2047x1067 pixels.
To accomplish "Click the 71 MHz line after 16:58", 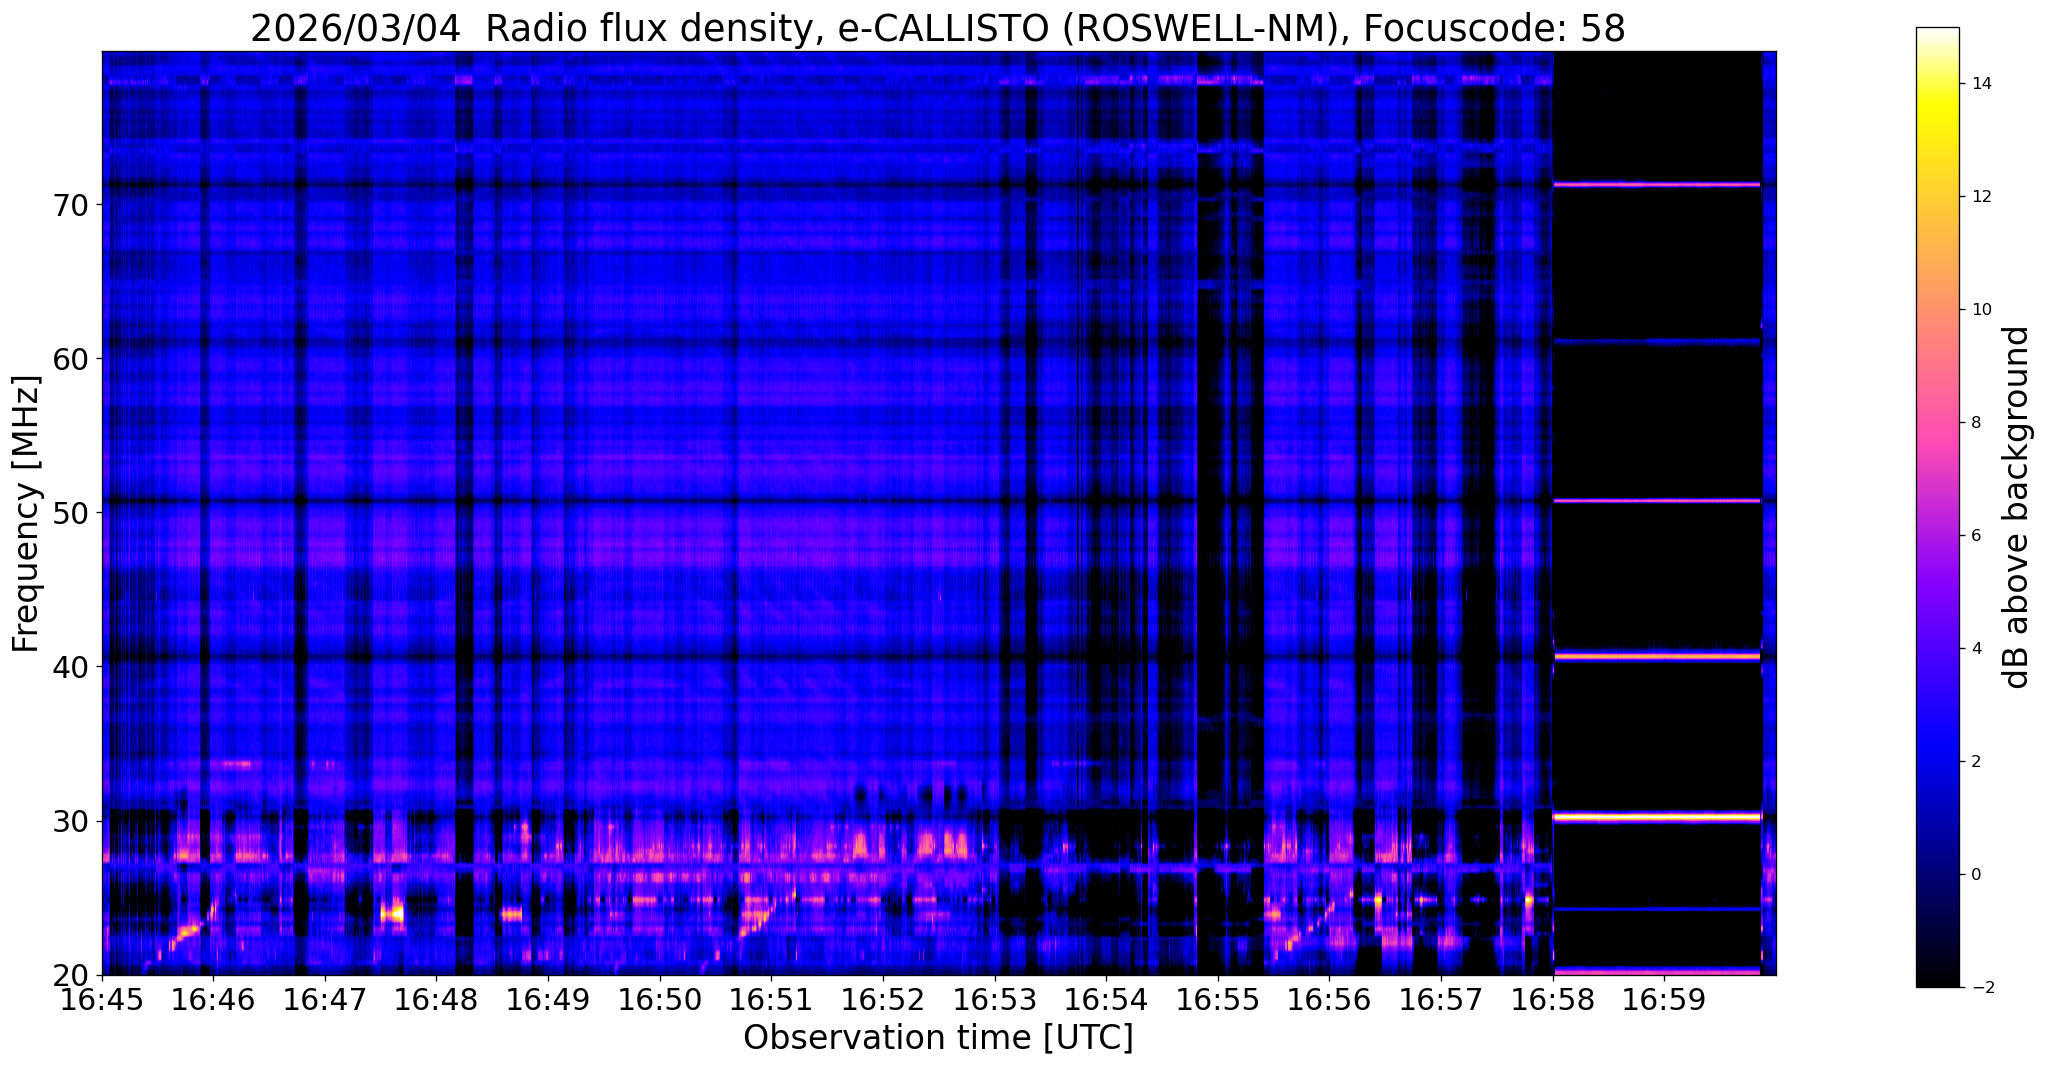I will point(1656,184).
